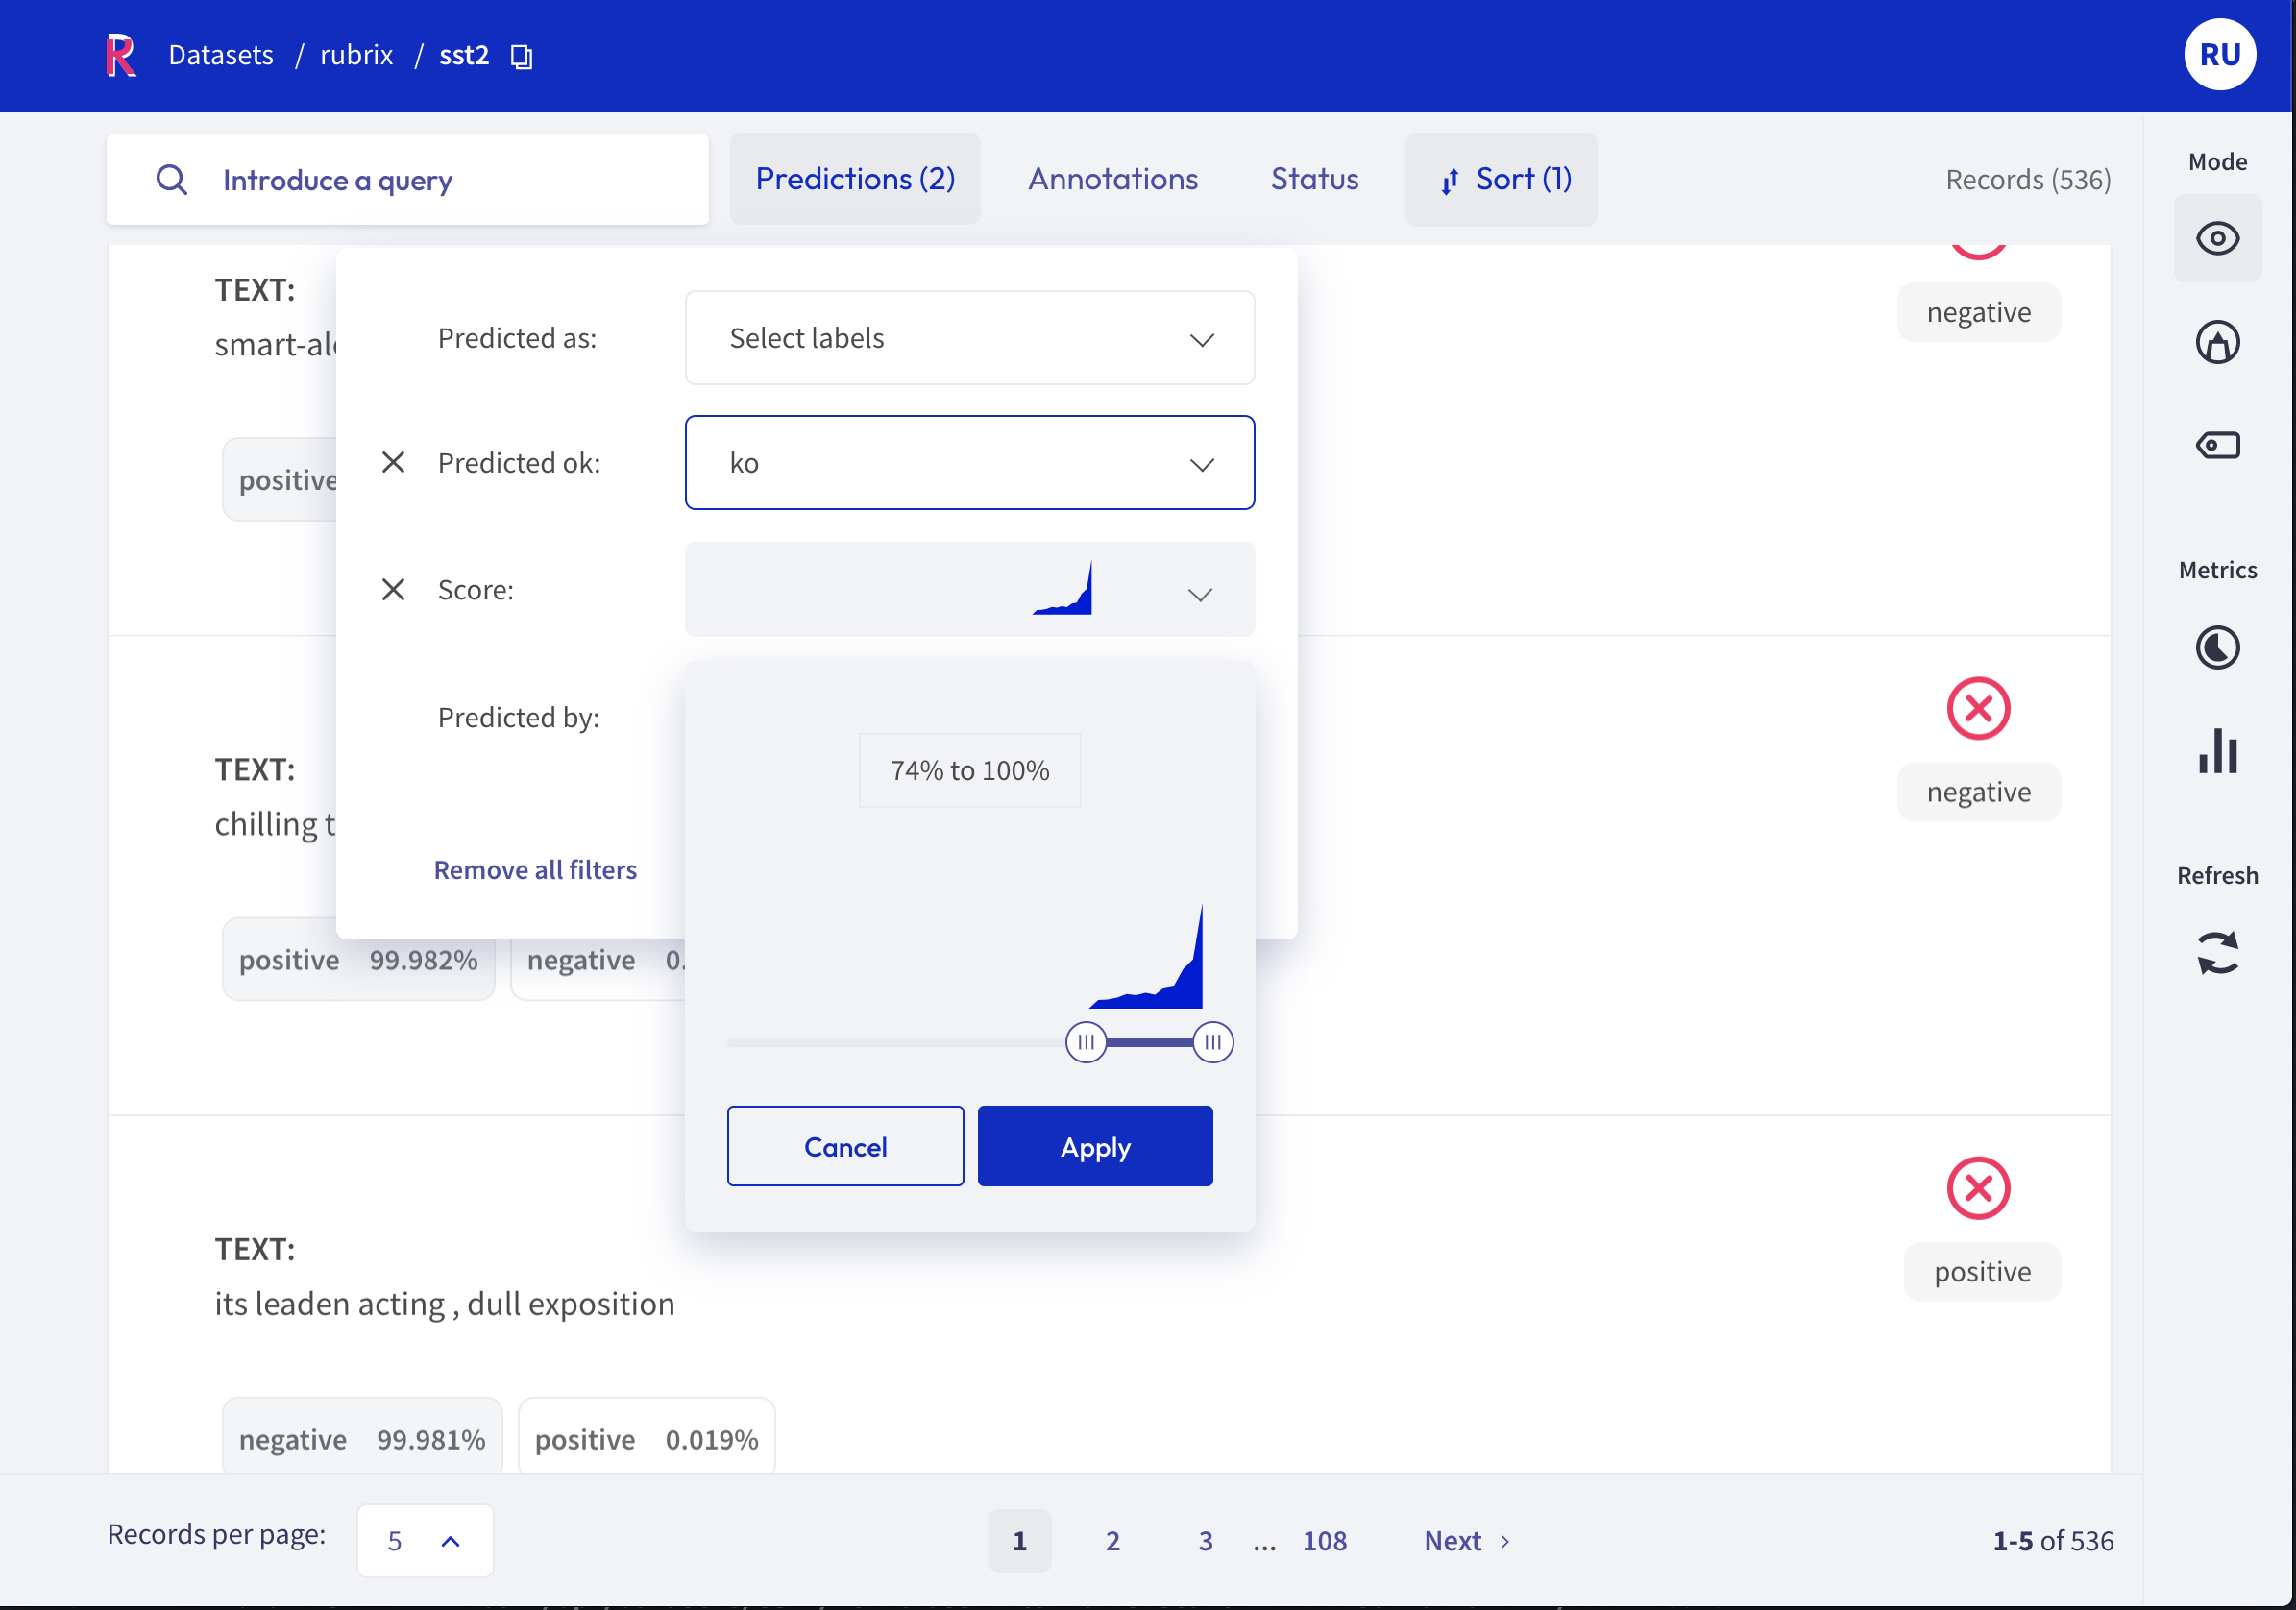Click the Apply button
This screenshot has height=1610, width=2296.
1094,1146
